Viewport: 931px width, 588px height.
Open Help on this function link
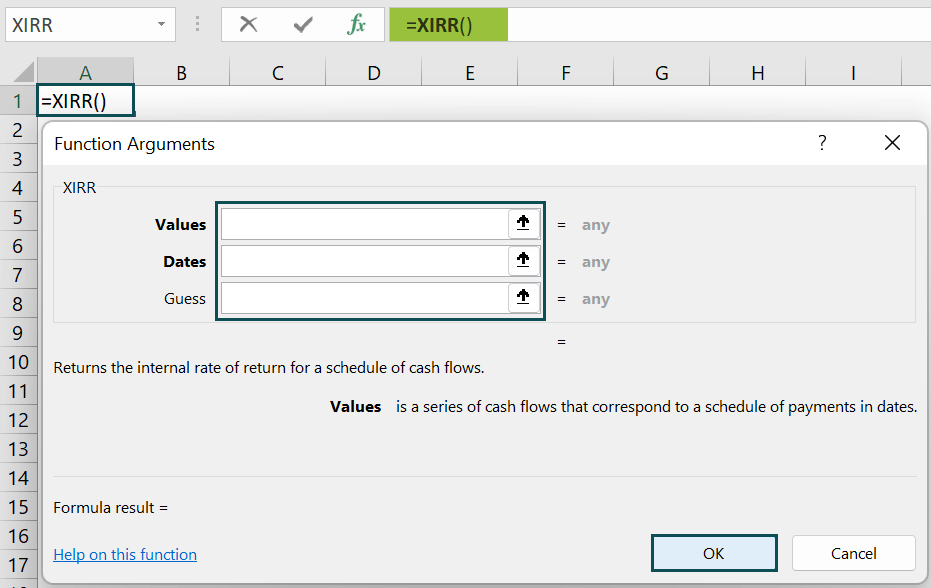[124, 554]
